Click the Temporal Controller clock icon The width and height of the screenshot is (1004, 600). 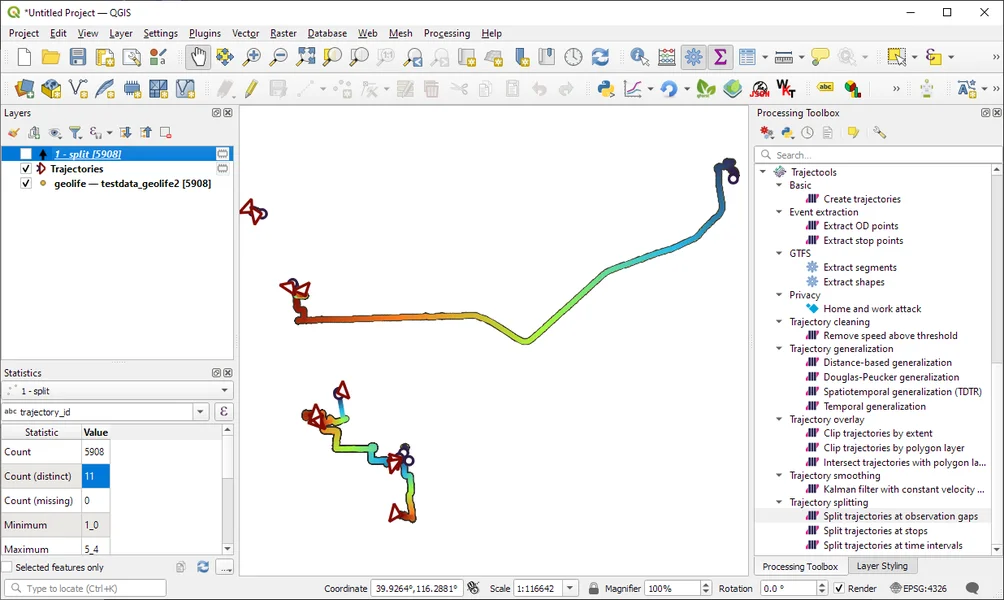573,57
